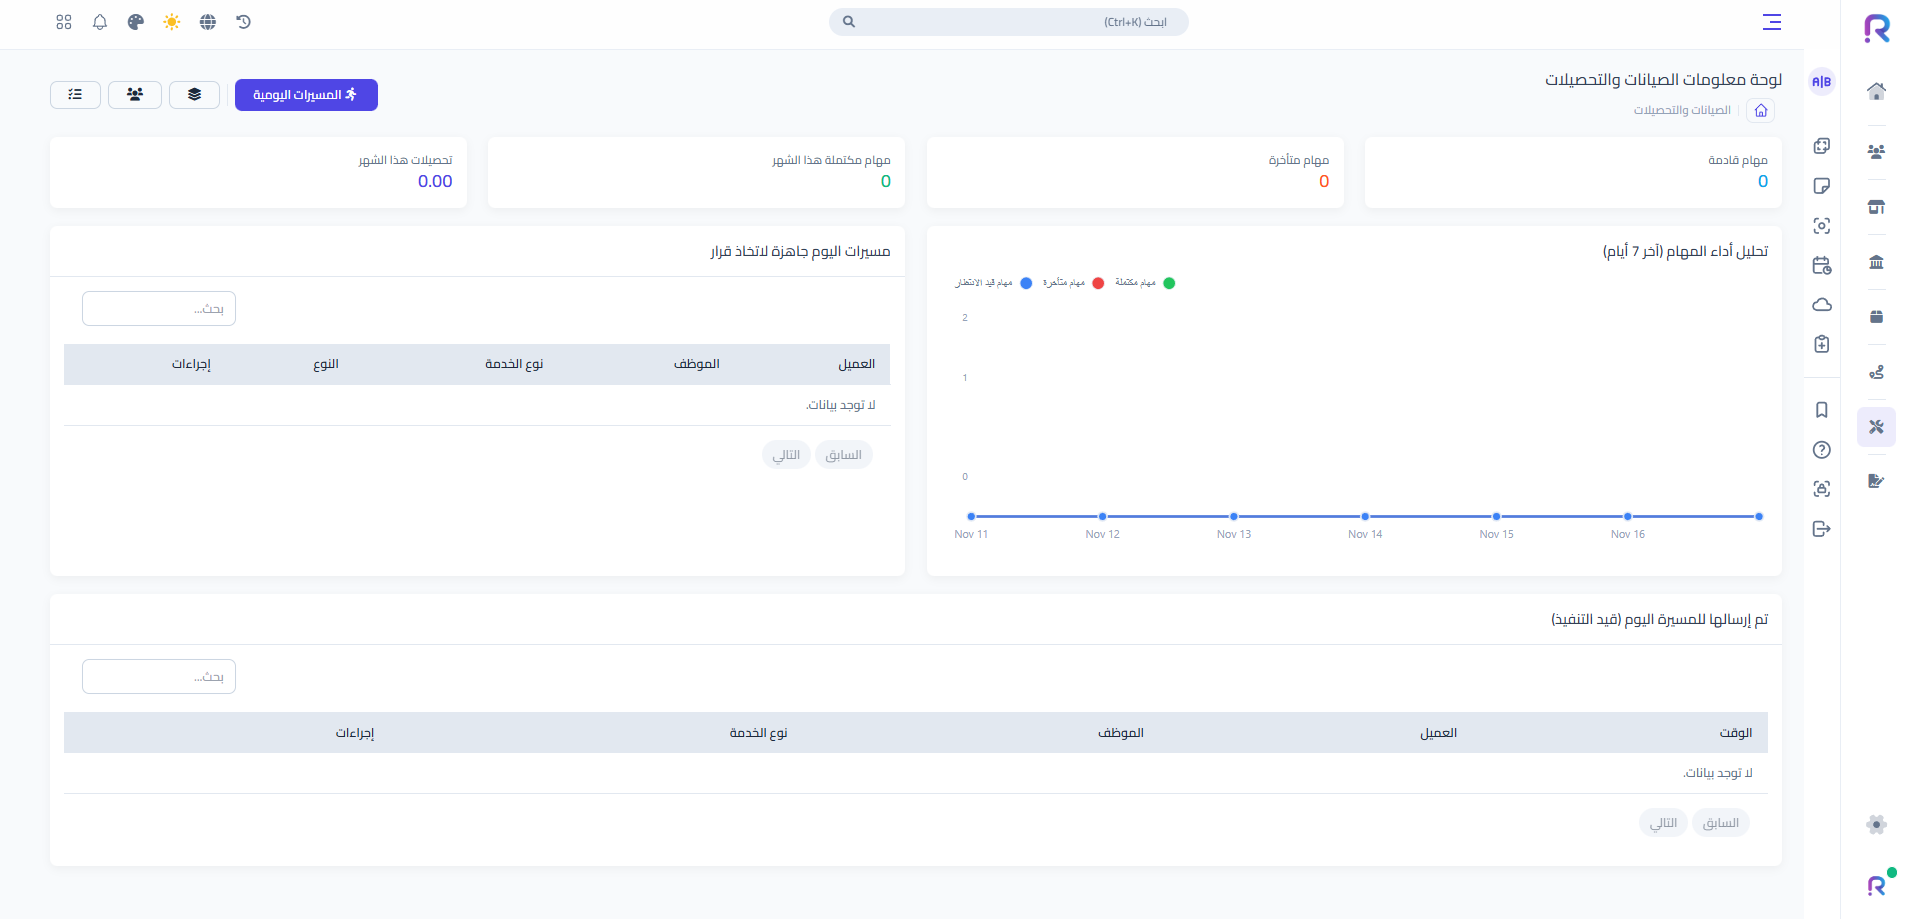The height and width of the screenshot is (919, 1912).
Task: Click the history/recent activity icon
Action: click(x=244, y=22)
